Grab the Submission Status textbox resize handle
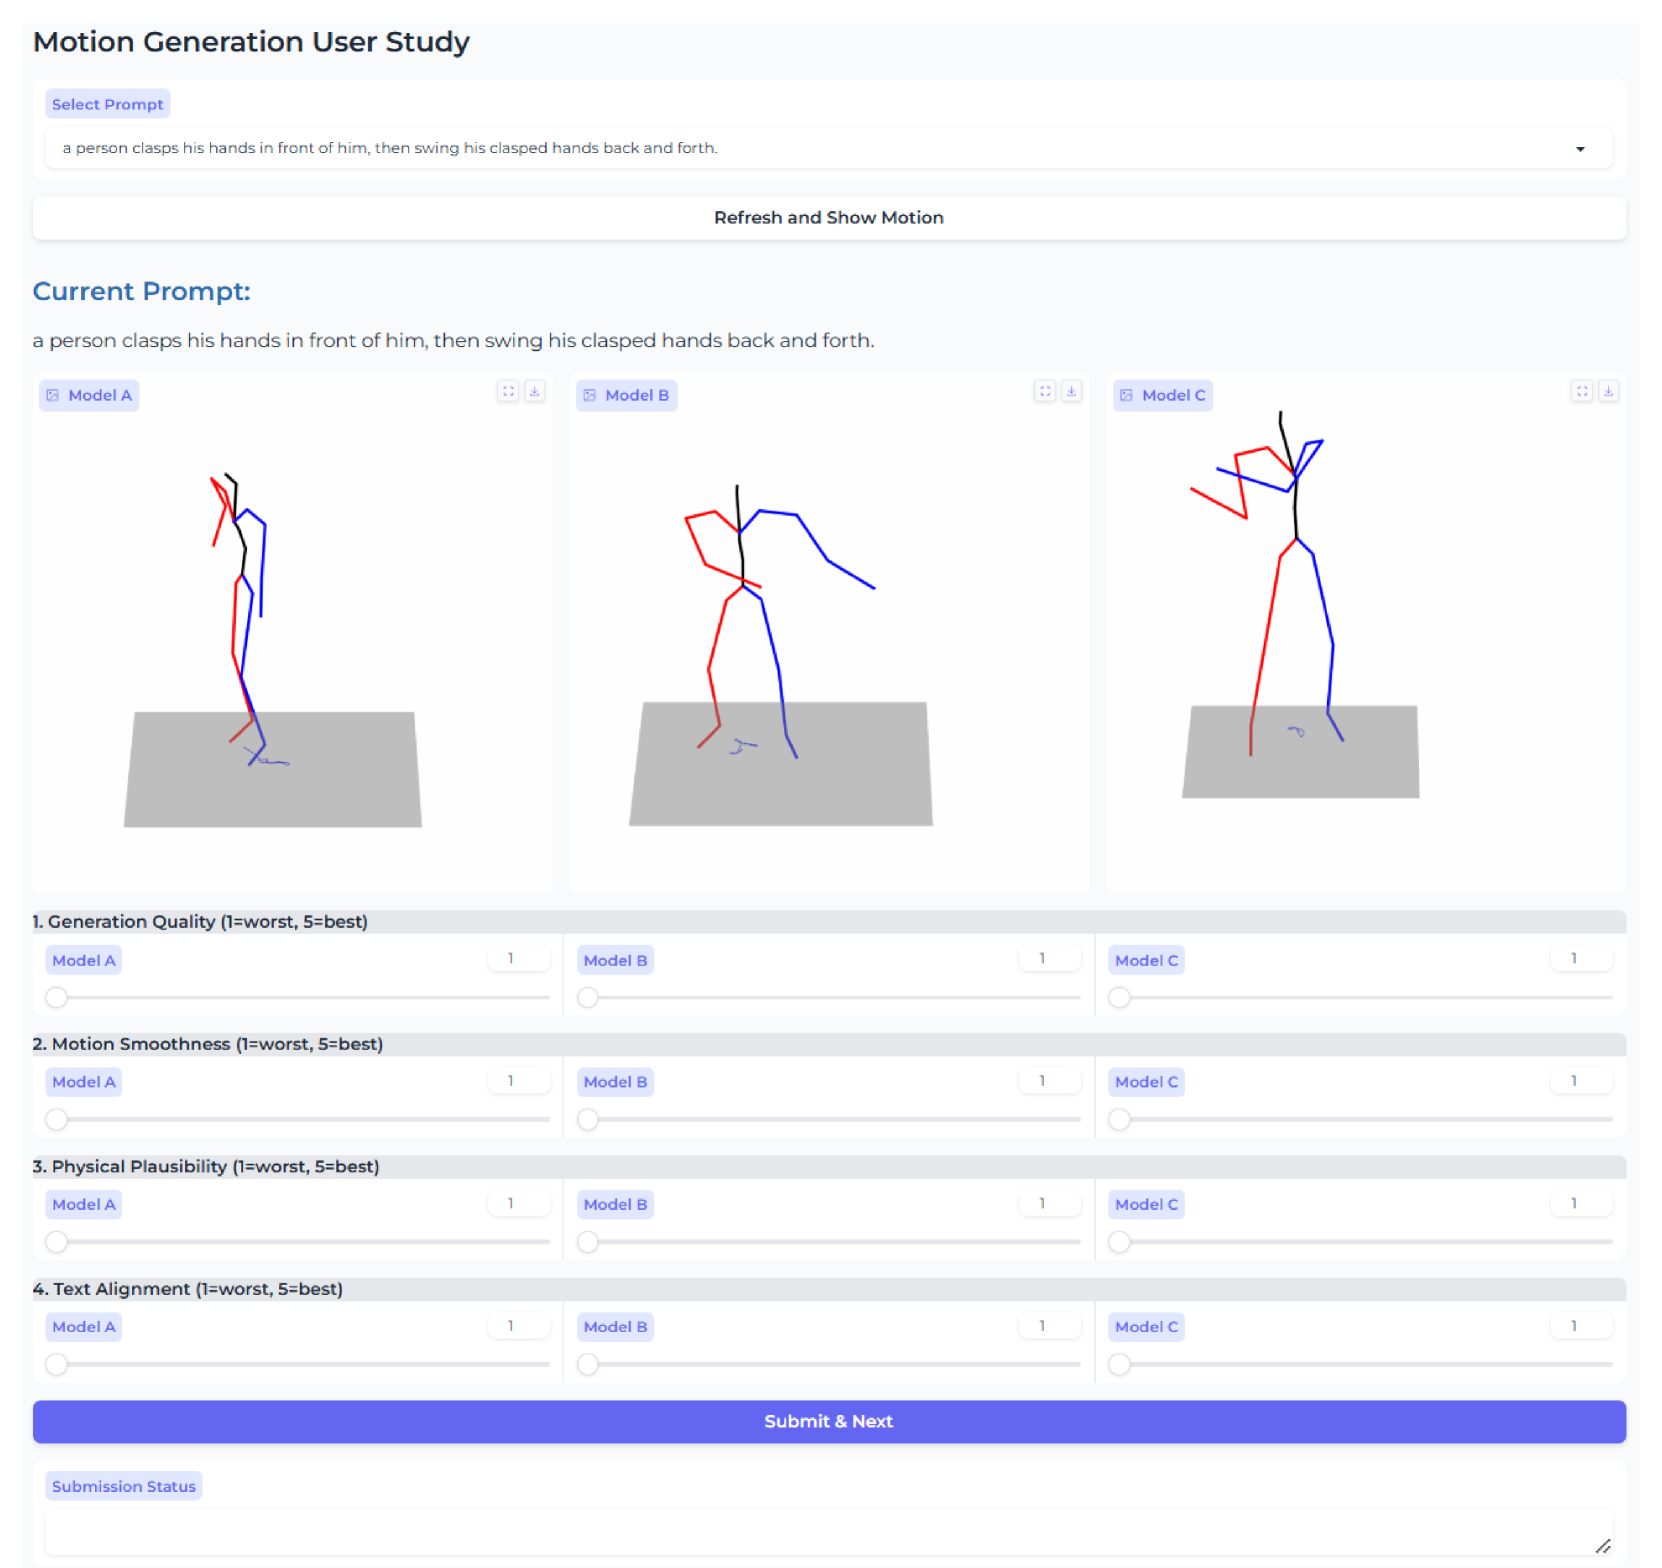The width and height of the screenshot is (1662, 1568). (1603, 1546)
